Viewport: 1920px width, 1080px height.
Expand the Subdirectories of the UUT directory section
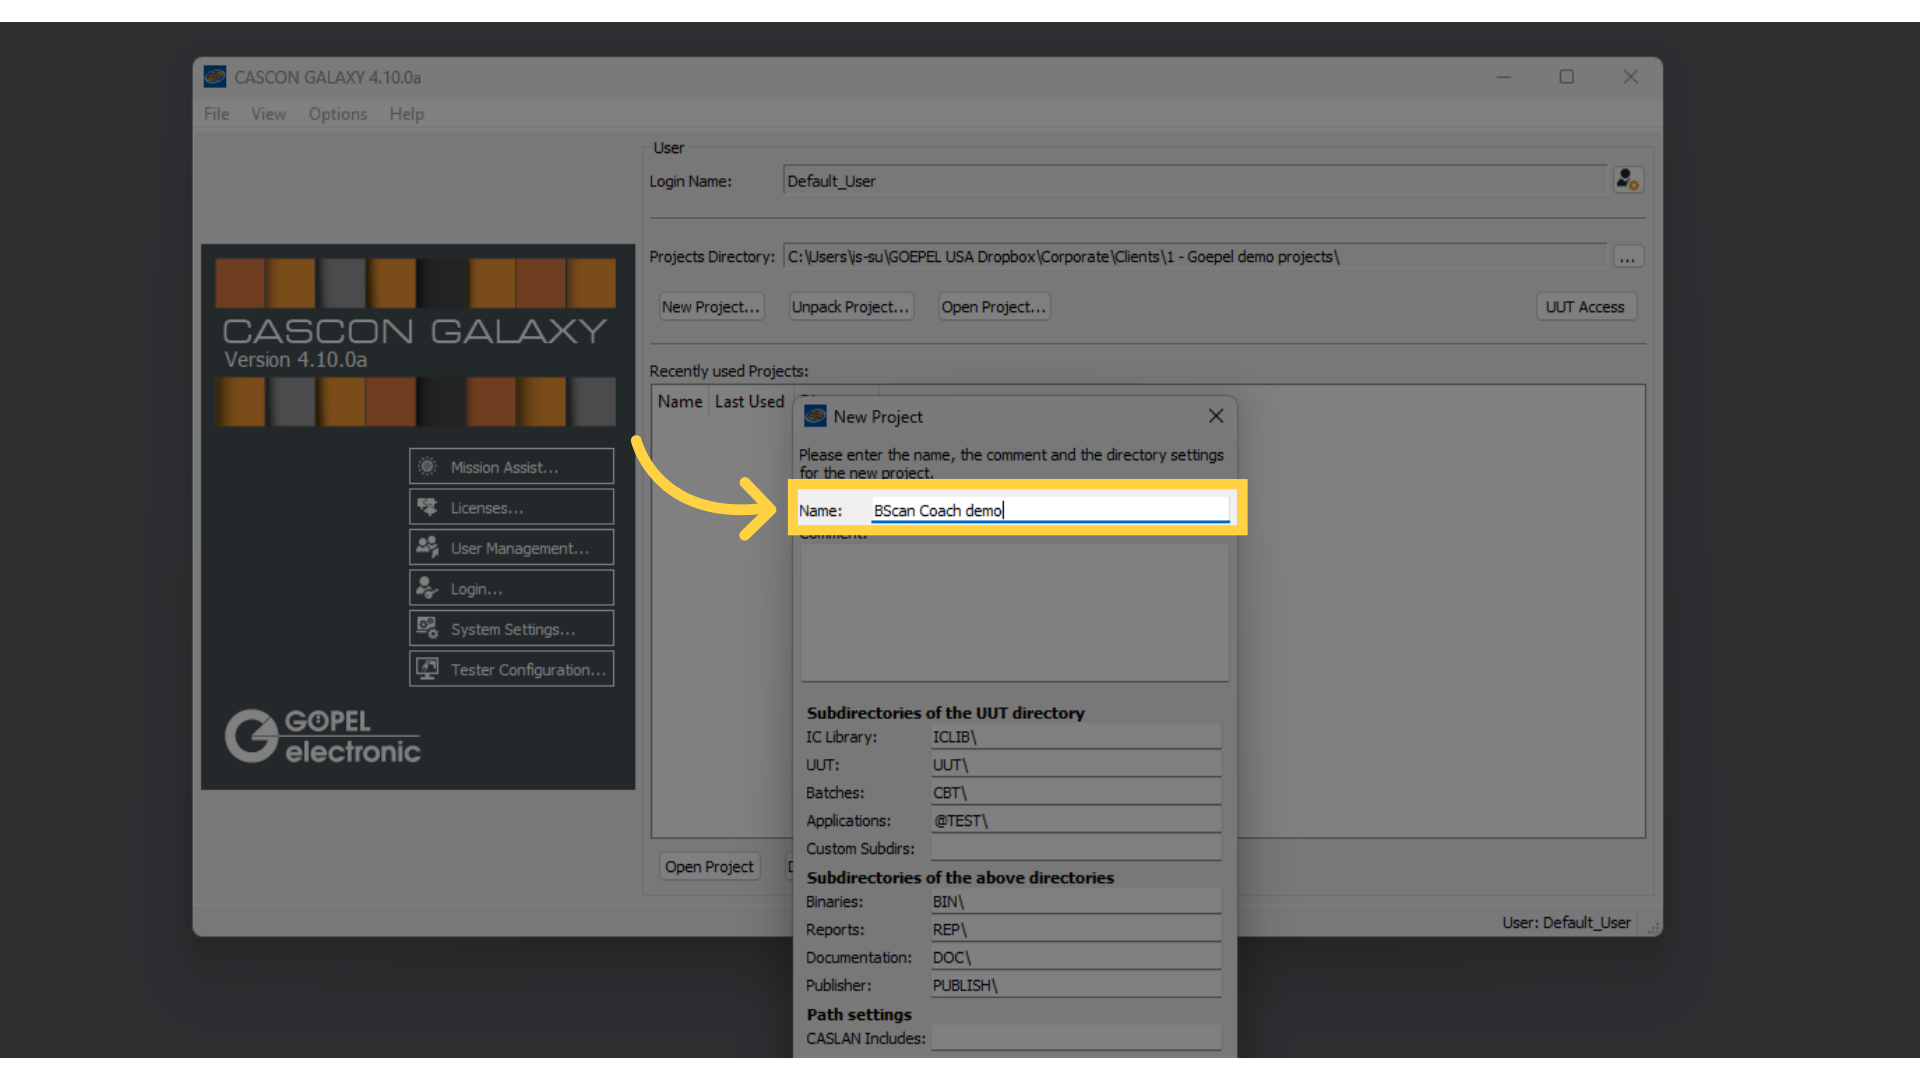click(945, 711)
